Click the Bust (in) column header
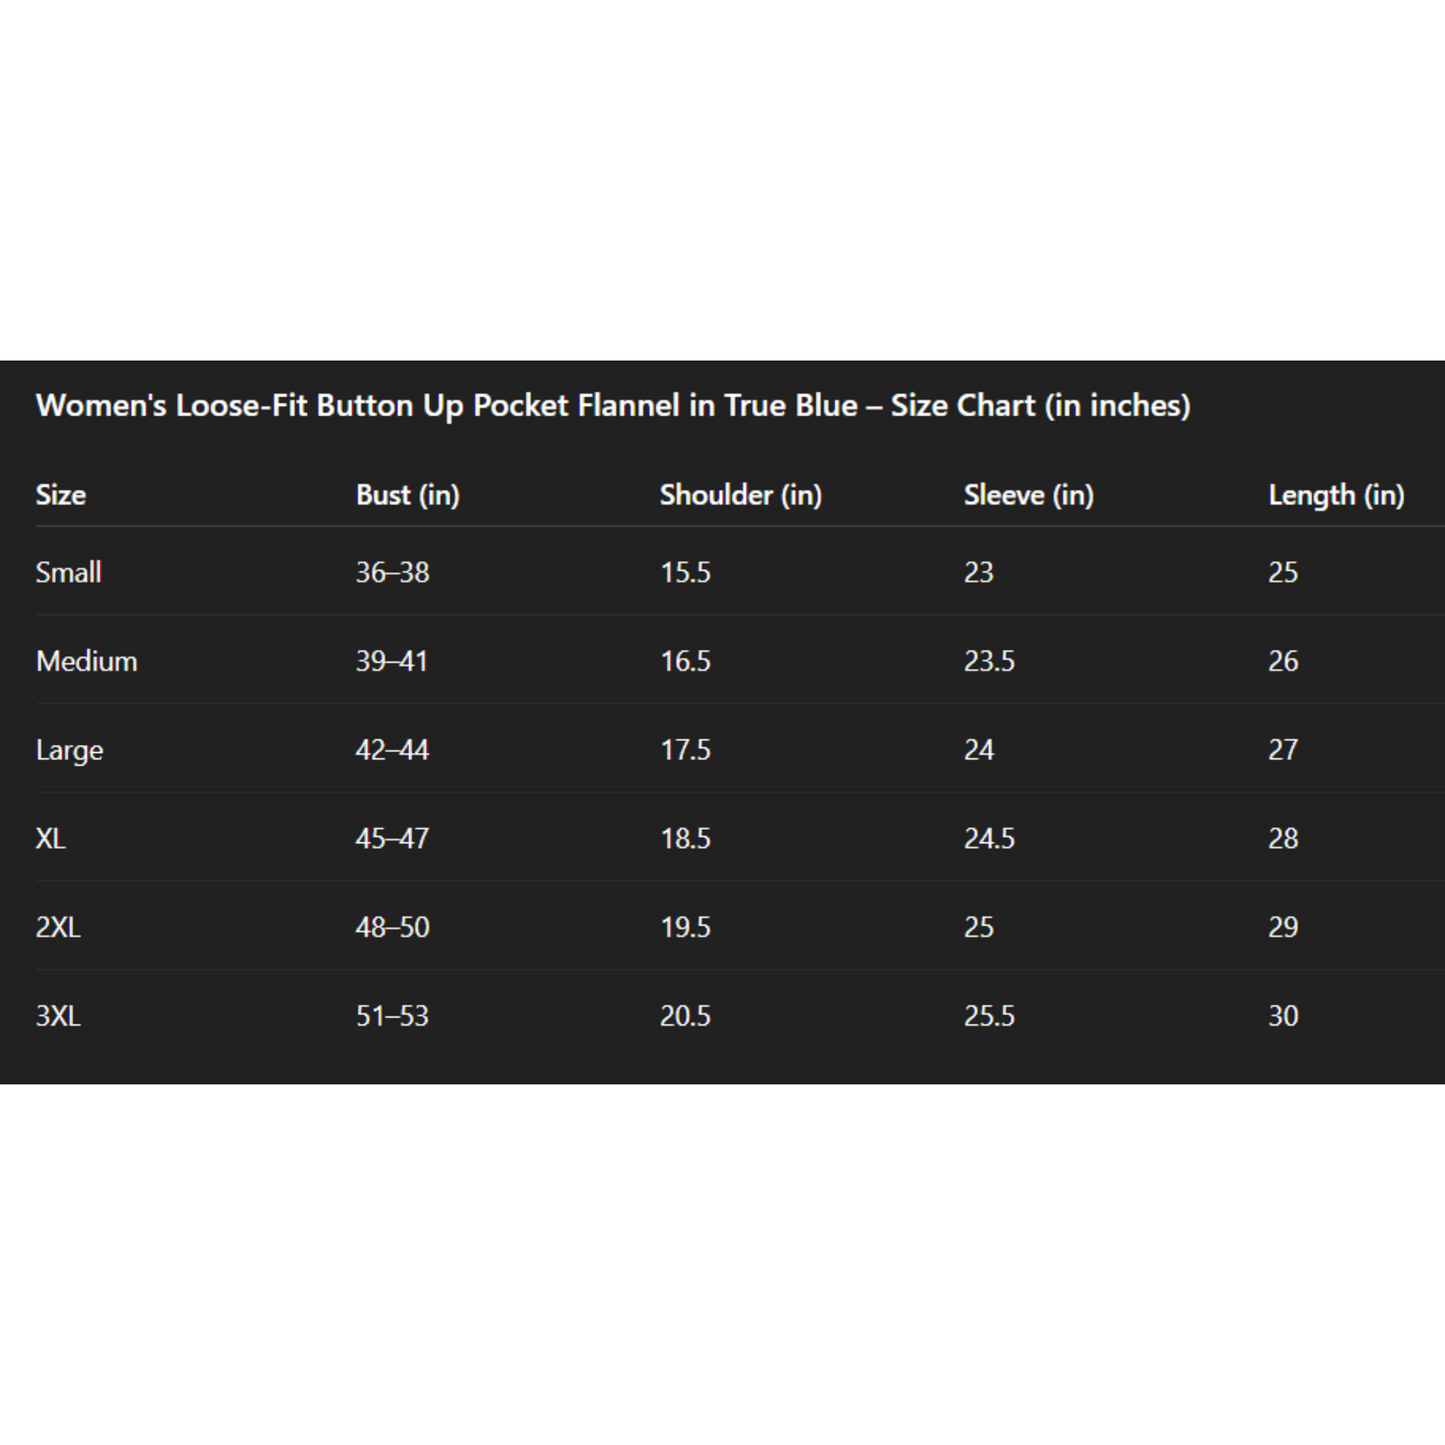This screenshot has width=1445, height=1445. pyautogui.click(x=408, y=495)
